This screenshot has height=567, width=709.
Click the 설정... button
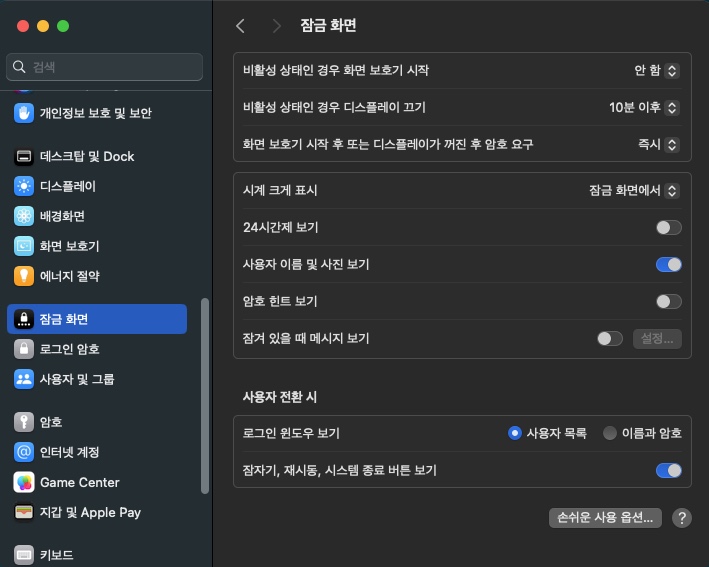tap(657, 338)
